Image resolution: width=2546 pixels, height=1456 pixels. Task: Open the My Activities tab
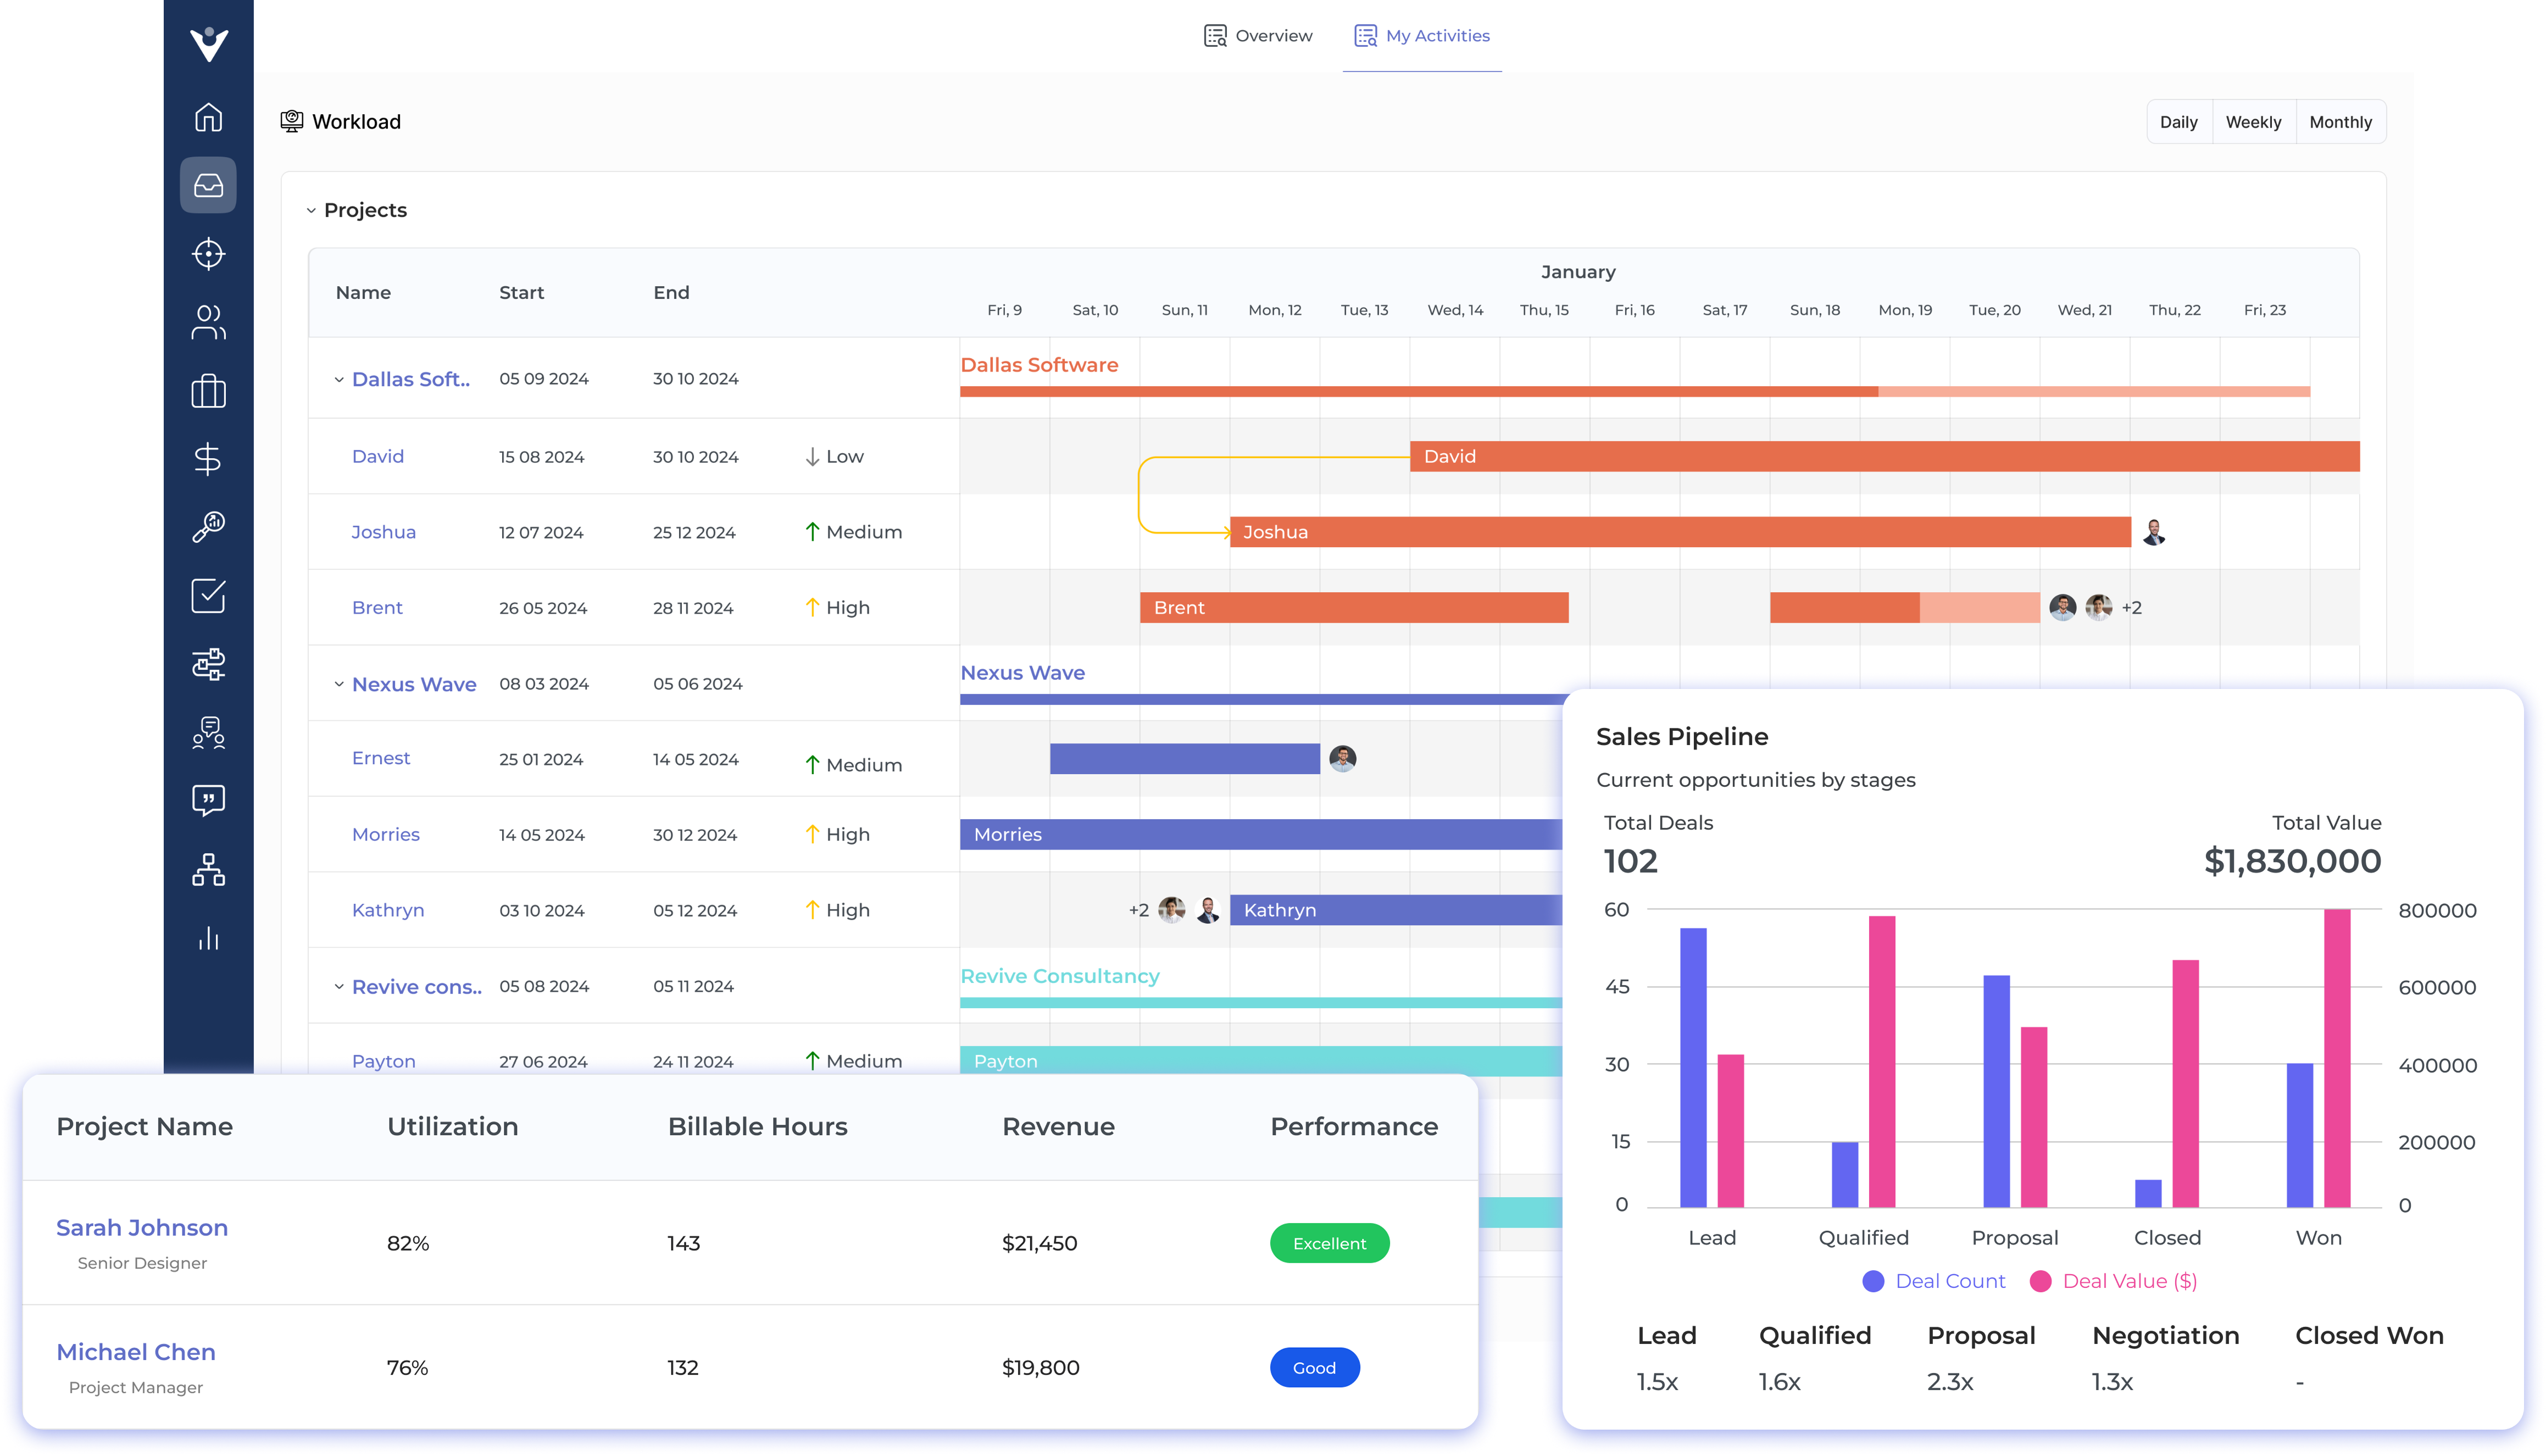coord(1422,35)
